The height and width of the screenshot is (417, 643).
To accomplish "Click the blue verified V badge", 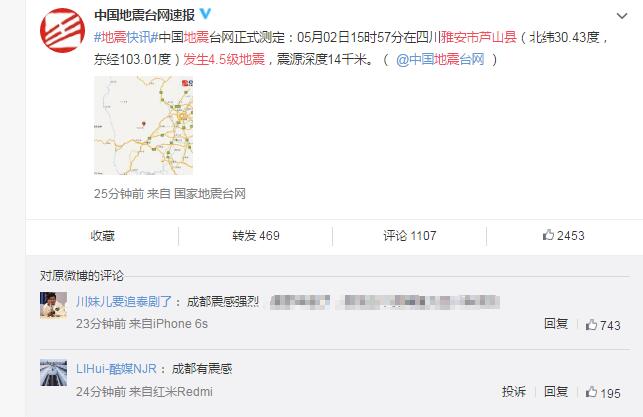I will 205,14.
